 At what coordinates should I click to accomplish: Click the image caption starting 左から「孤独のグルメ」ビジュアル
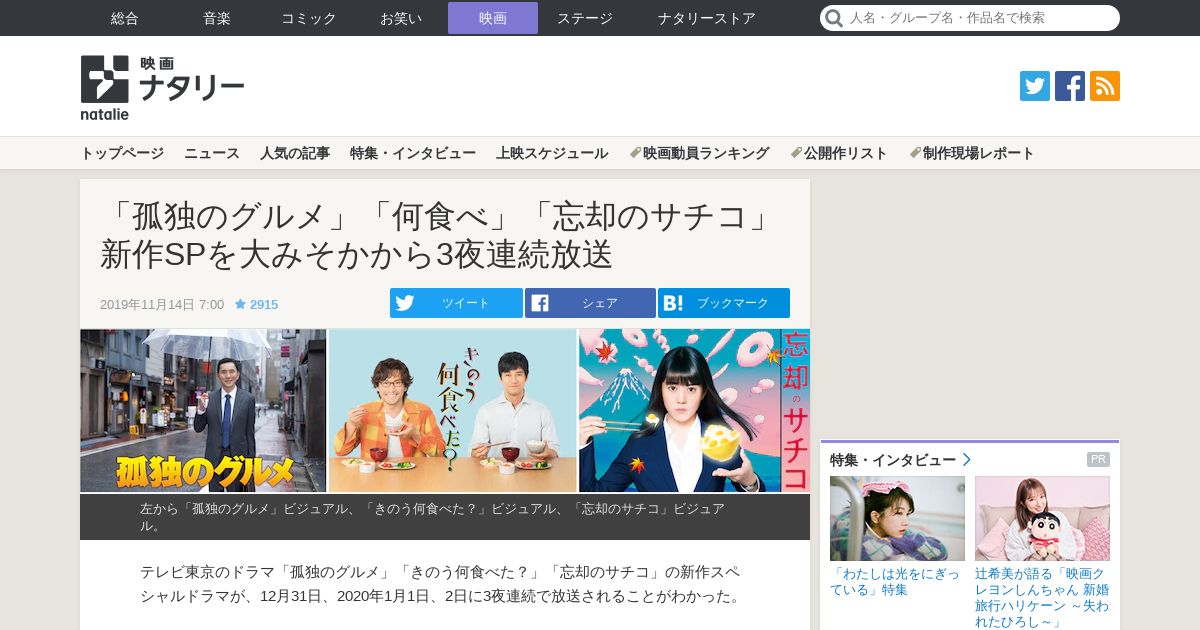coord(433,517)
